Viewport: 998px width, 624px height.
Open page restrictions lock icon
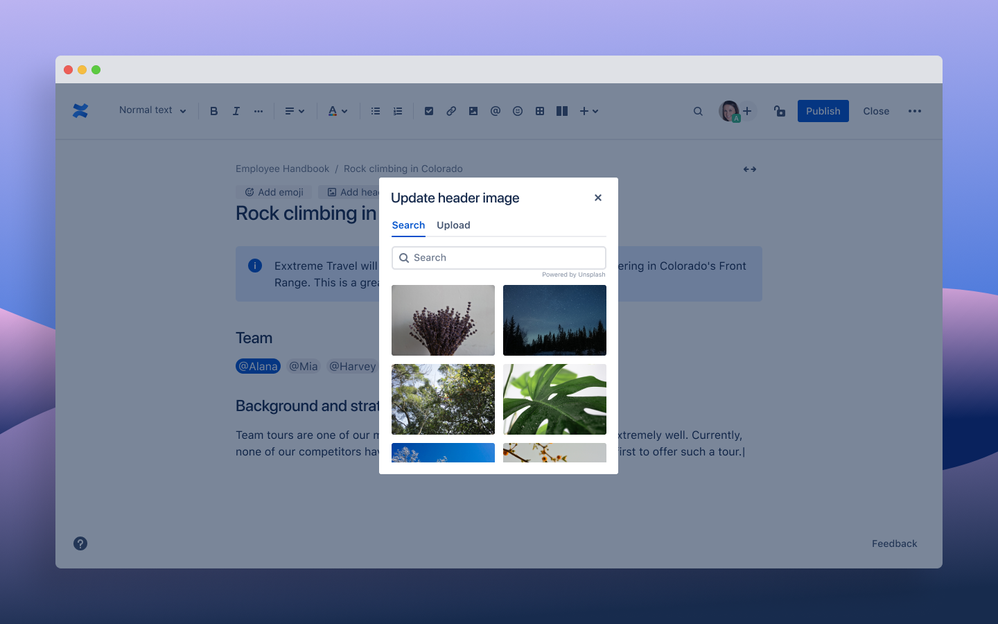click(x=779, y=111)
